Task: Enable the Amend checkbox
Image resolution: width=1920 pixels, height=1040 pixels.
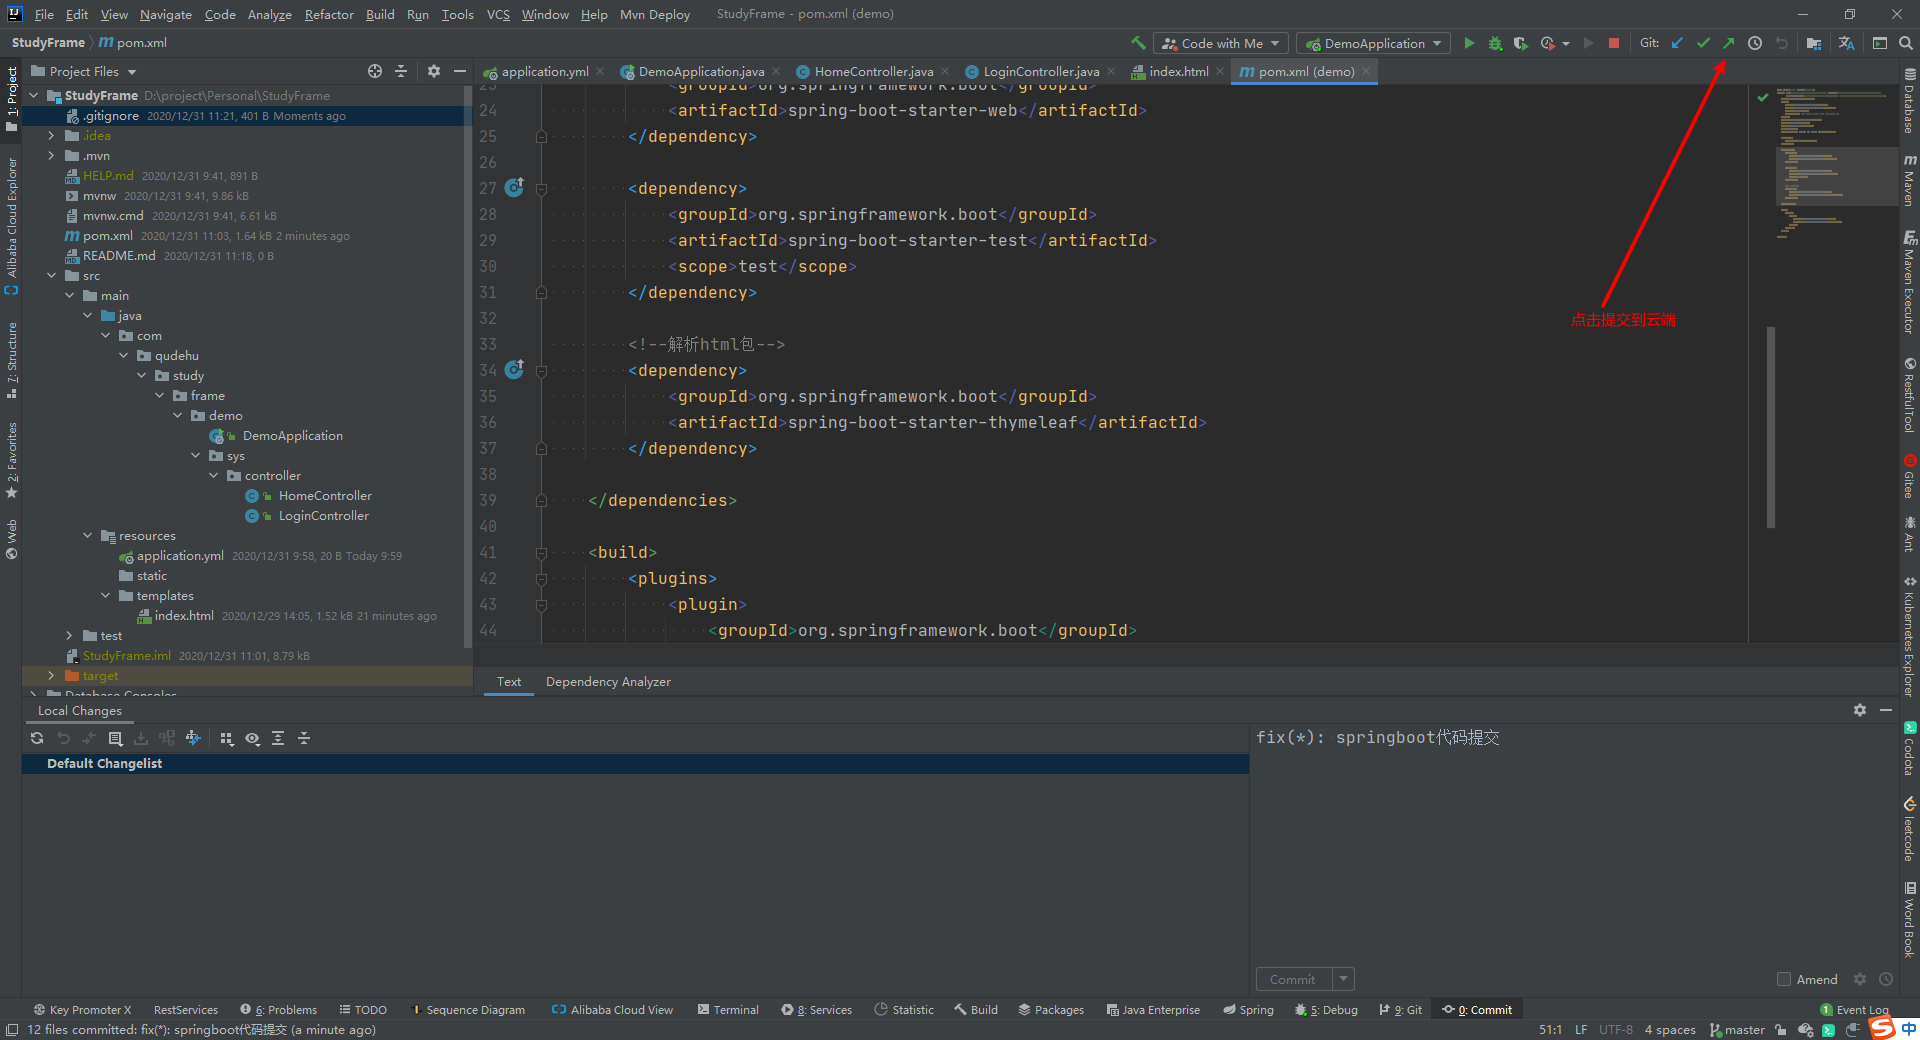Action: pyautogui.click(x=1783, y=979)
